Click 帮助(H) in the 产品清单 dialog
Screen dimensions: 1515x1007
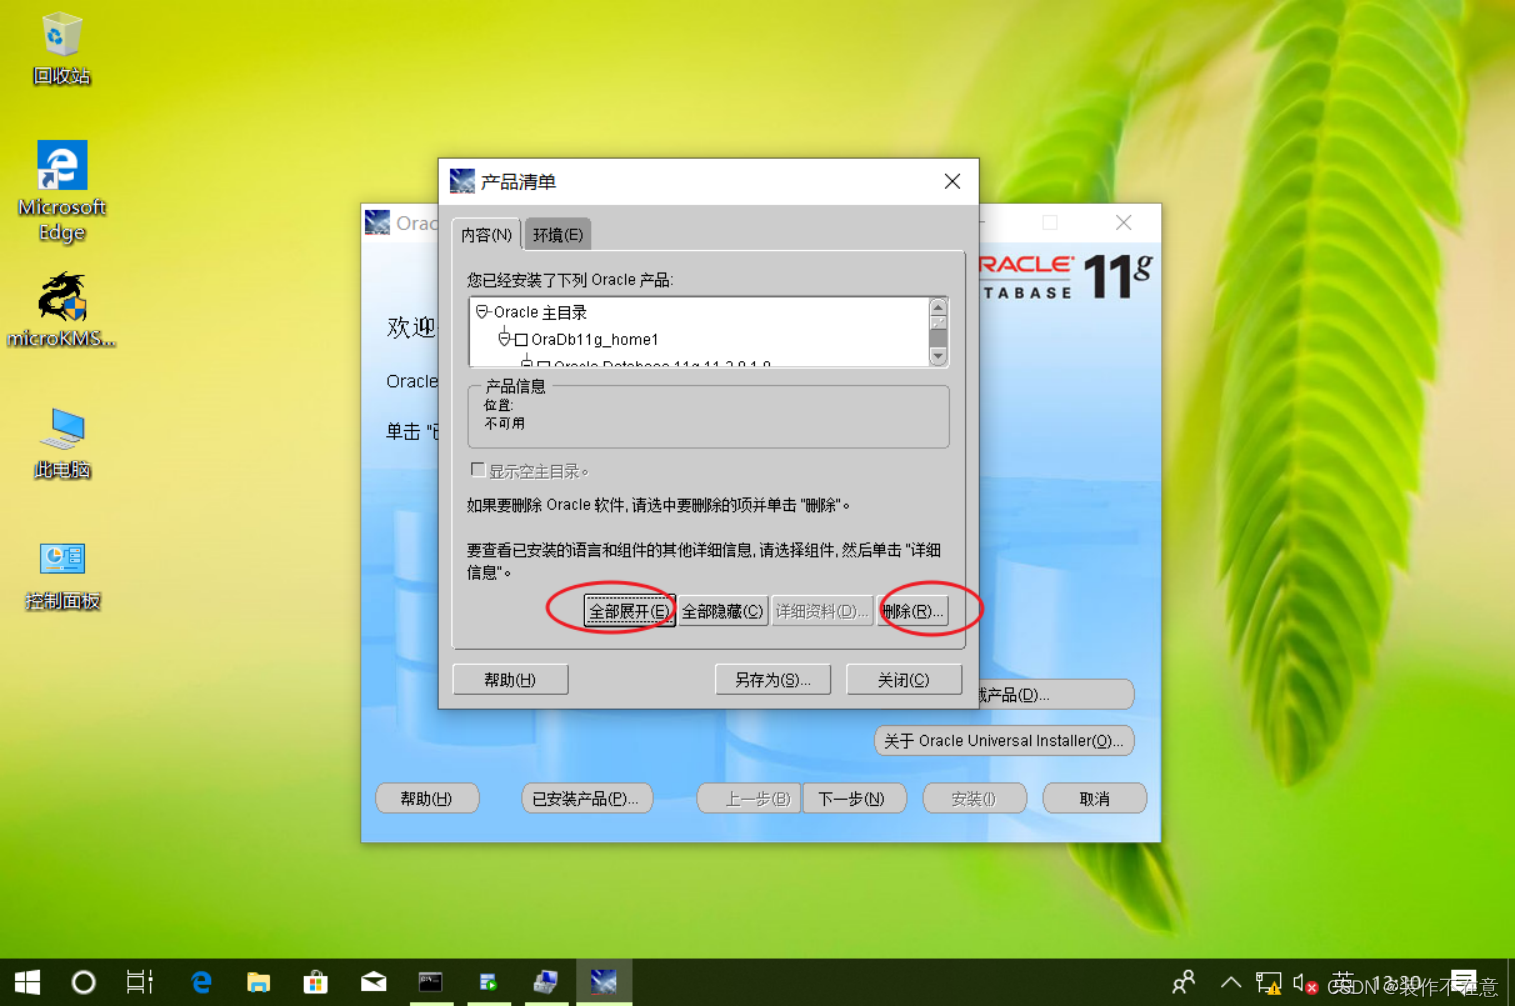pyautogui.click(x=510, y=680)
